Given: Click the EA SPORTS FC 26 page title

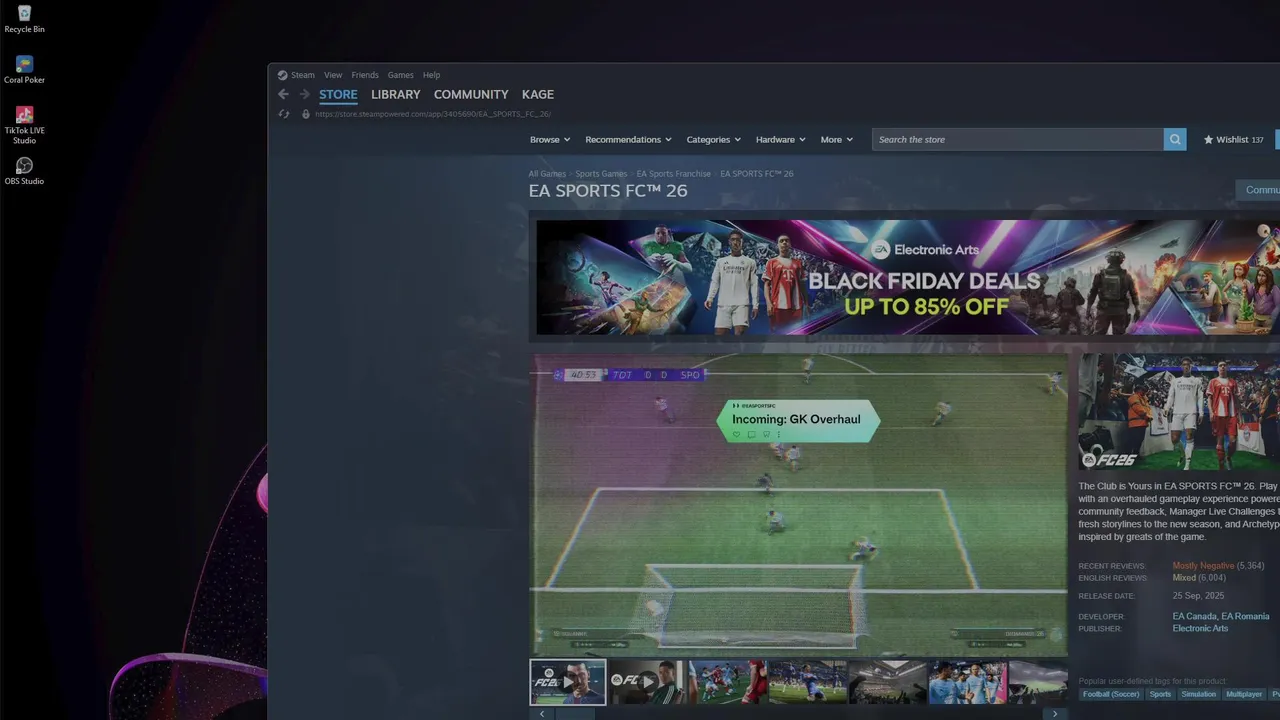Looking at the screenshot, I should point(608,191).
